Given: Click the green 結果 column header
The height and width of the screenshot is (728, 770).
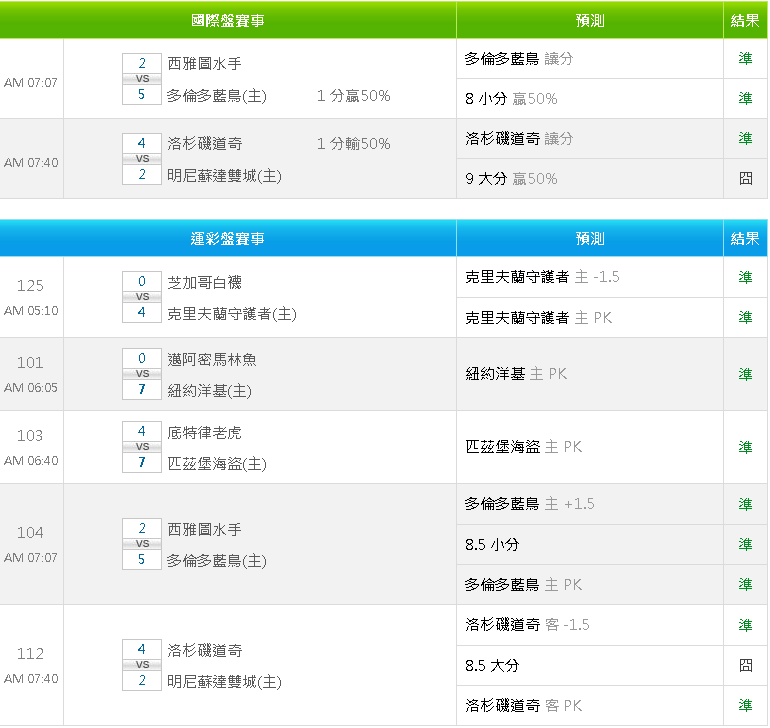Looking at the screenshot, I should 745,20.
